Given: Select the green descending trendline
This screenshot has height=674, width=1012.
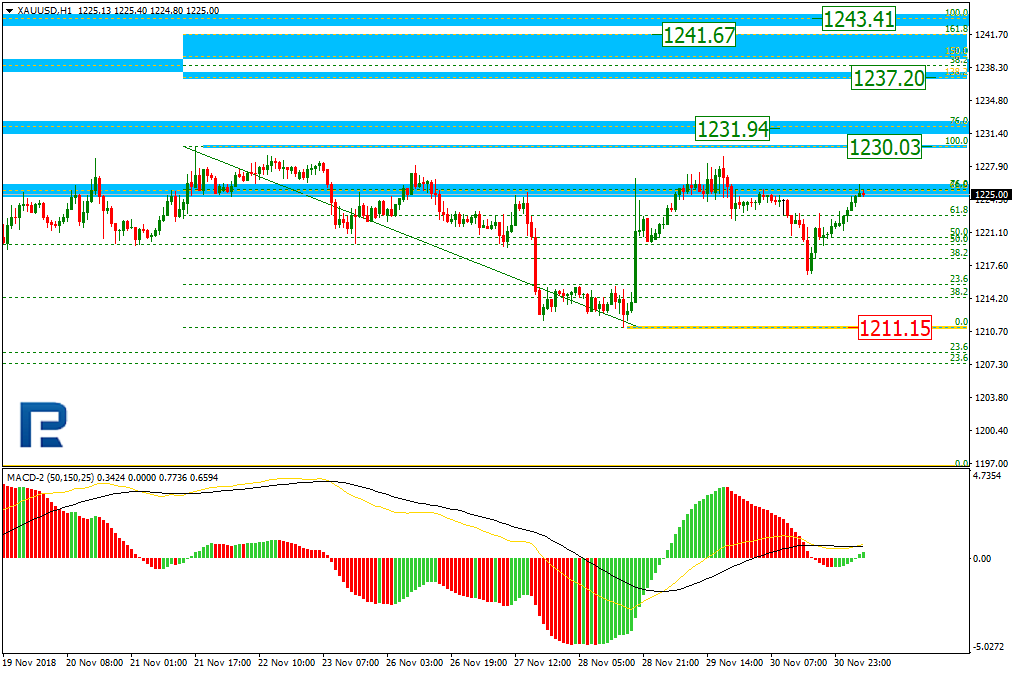Looking at the screenshot, I should 413,237.
